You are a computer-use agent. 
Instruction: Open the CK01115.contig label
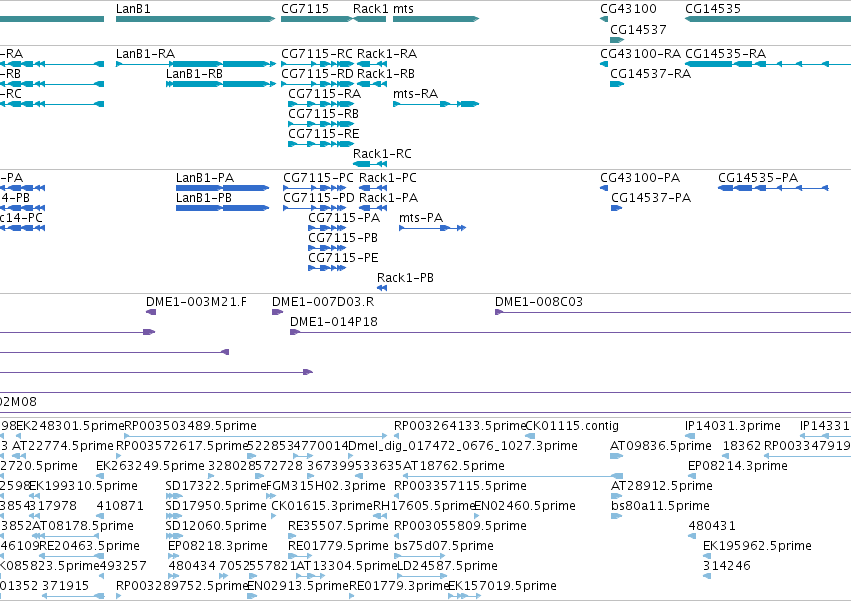pos(572,426)
